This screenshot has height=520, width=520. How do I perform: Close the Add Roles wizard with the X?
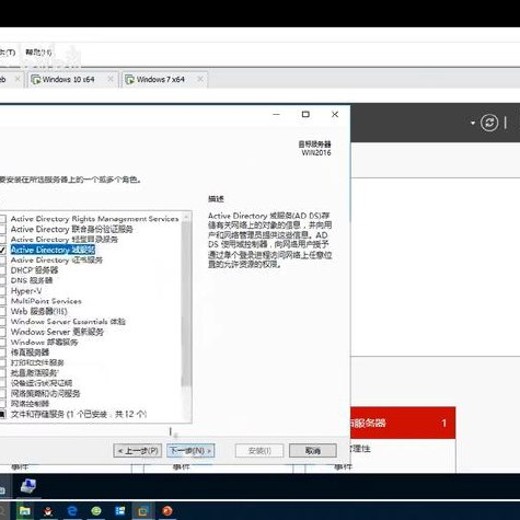tap(335, 114)
